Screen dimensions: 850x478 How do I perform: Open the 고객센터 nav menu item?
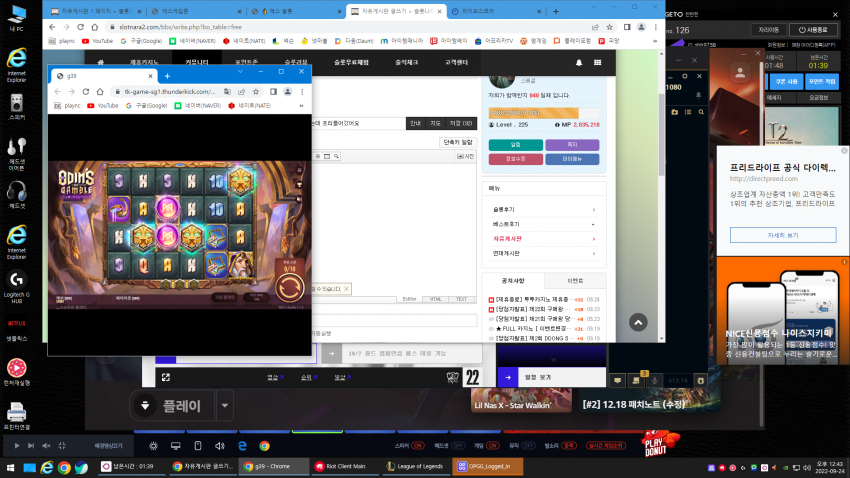(456, 62)
